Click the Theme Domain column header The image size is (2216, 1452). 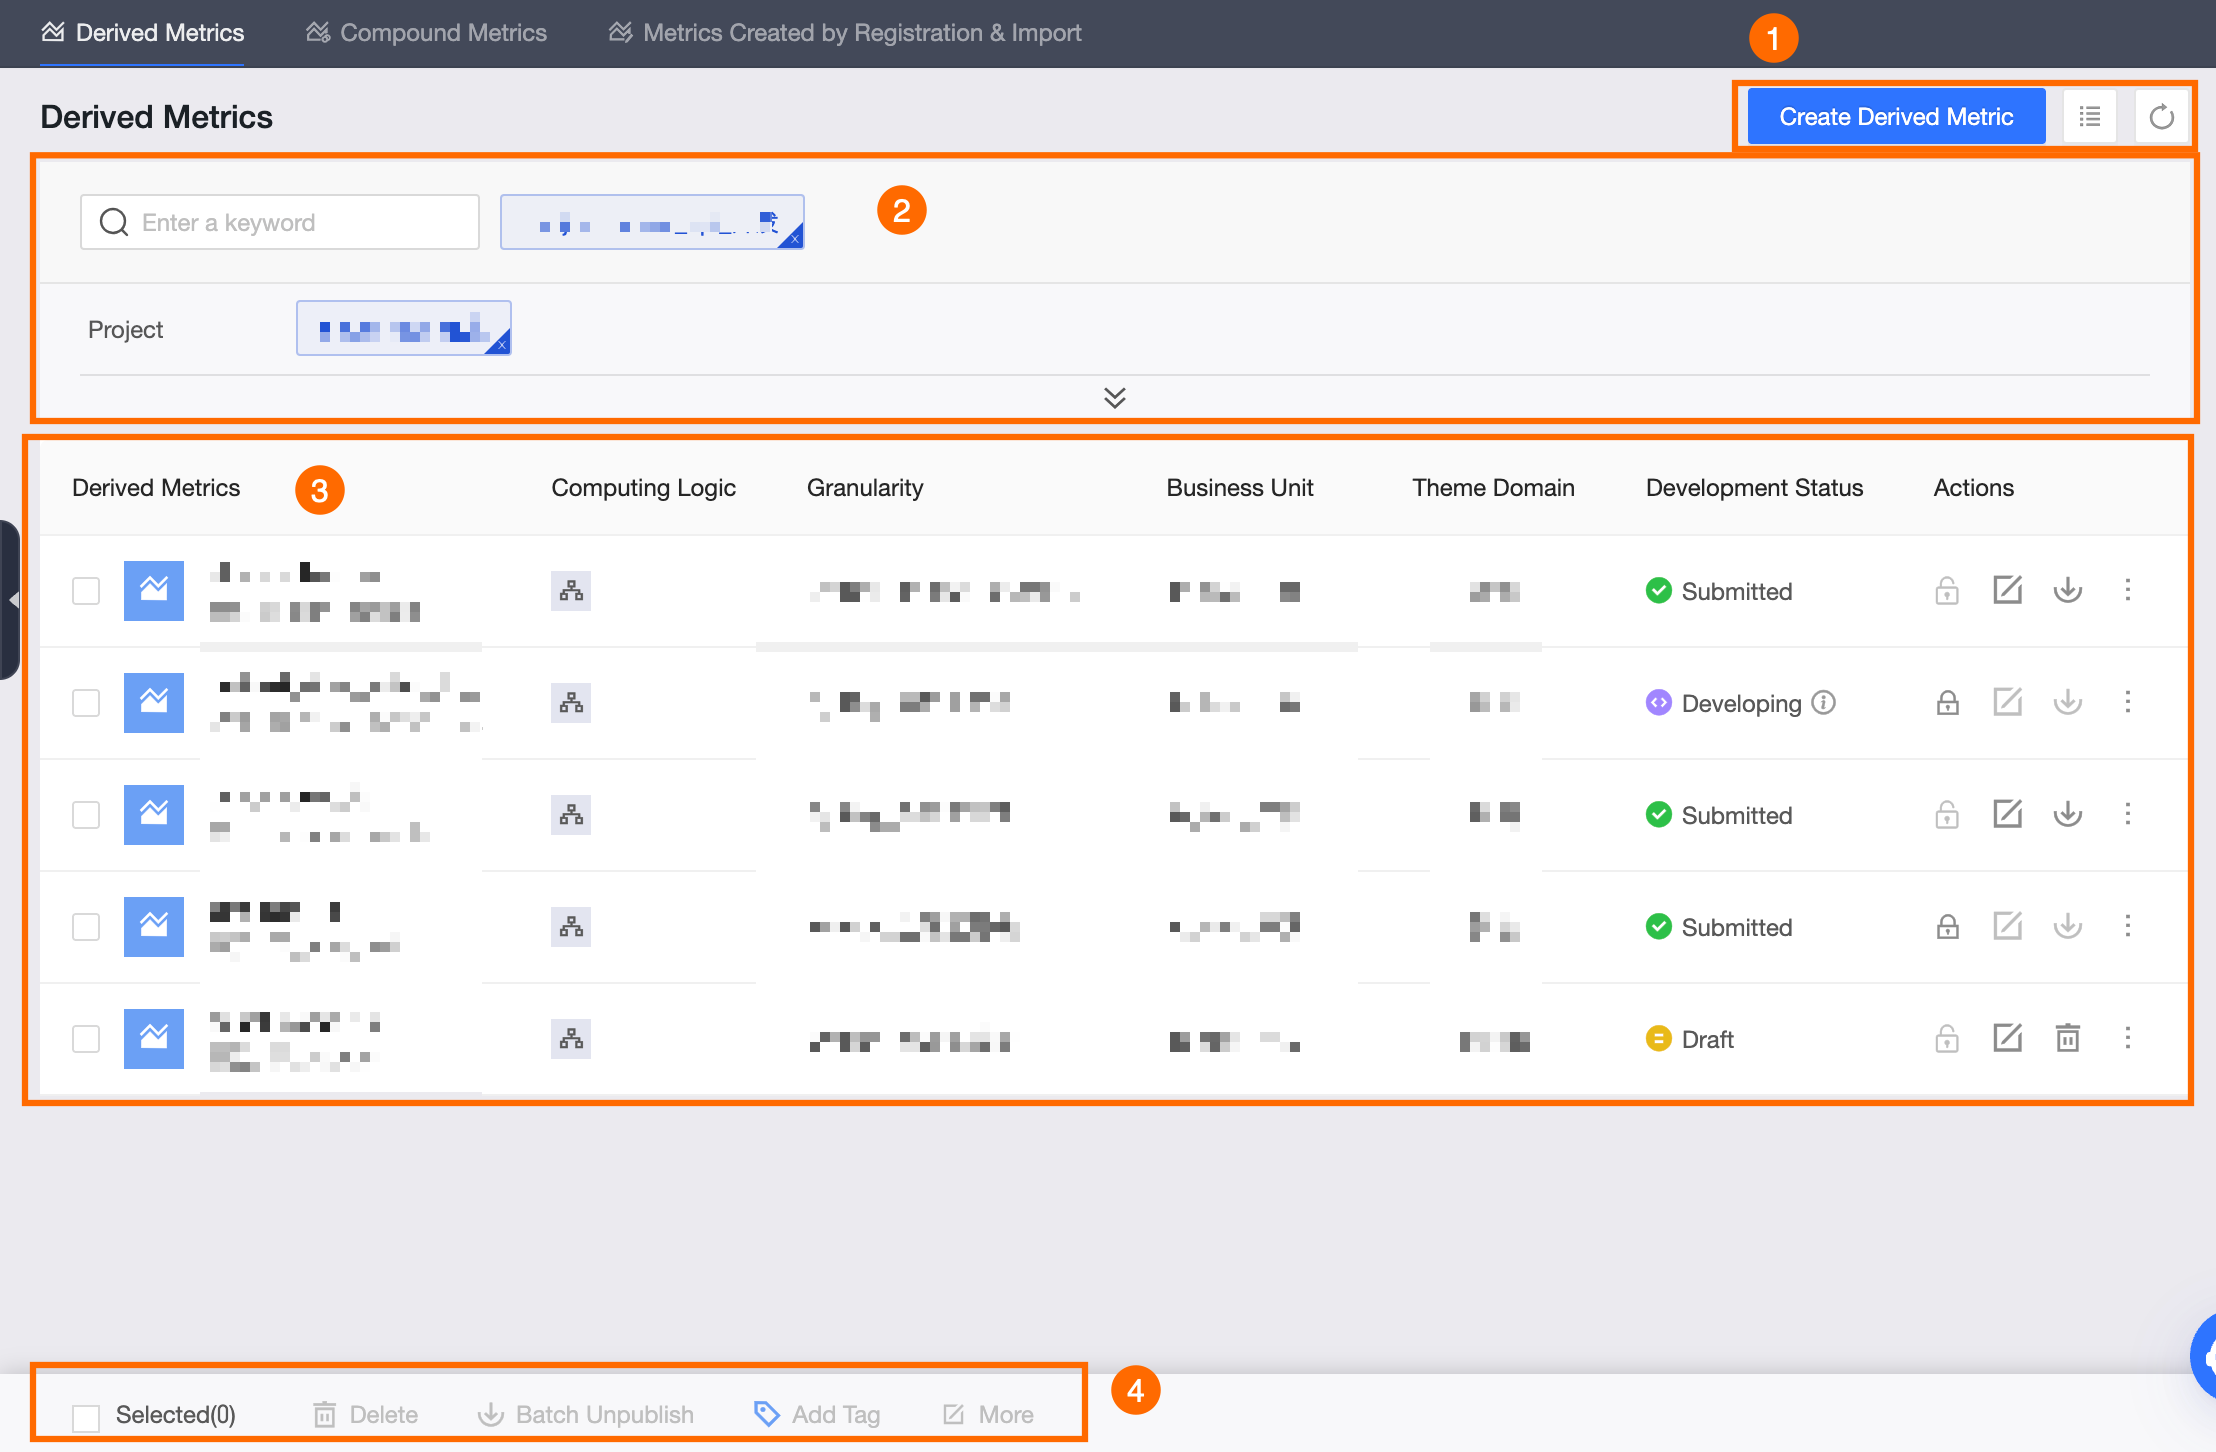pyautogui.click(x=1493, y=488)
